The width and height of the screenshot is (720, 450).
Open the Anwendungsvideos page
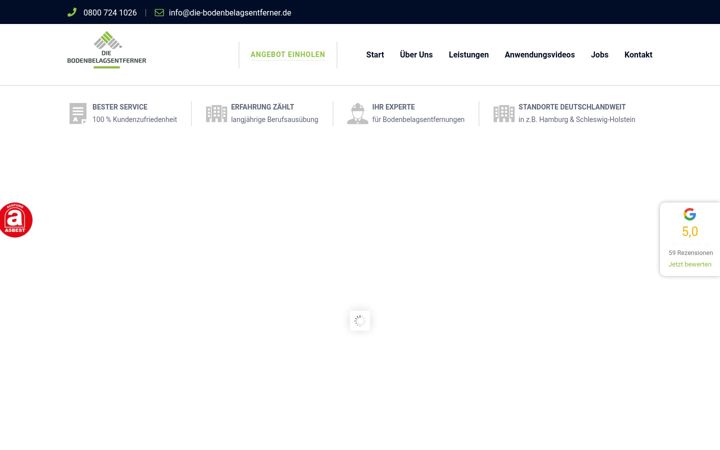(540, 55)
